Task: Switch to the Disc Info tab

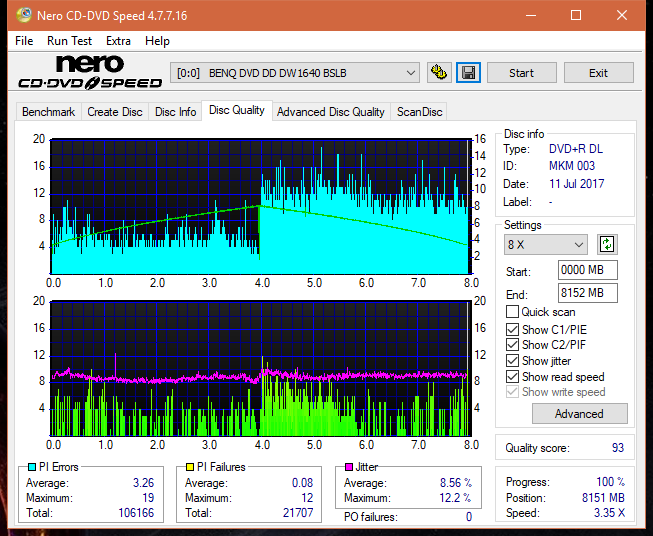Action: click(175, 112)
